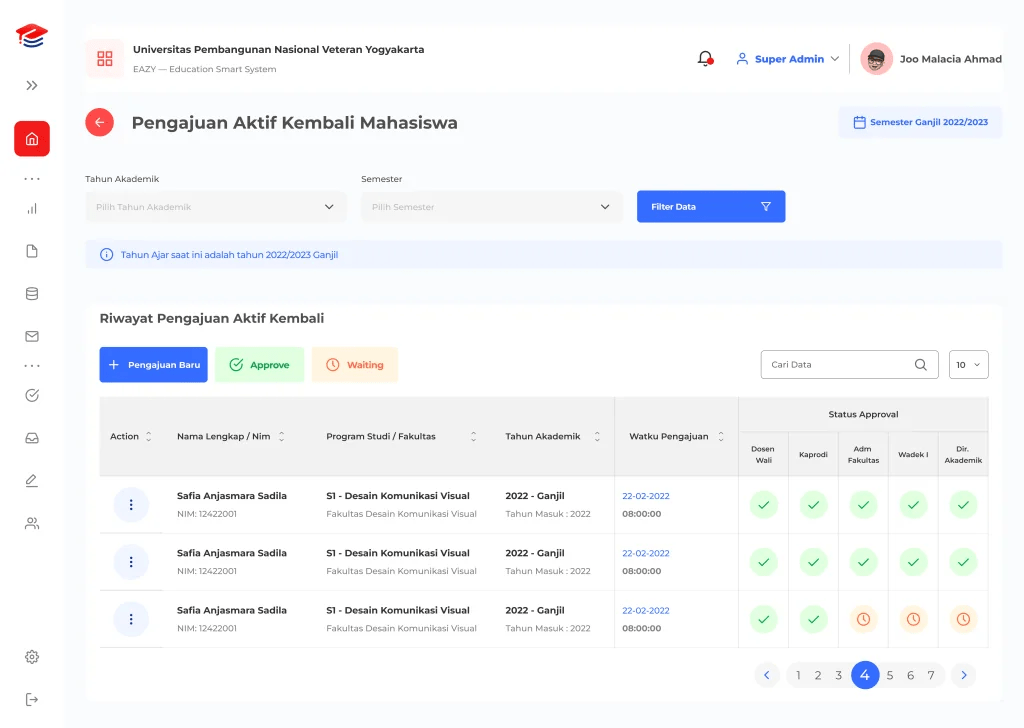Viewport: 1024px width, 728px height.
Task: Click the orange Waiting button
Action: 355,364
